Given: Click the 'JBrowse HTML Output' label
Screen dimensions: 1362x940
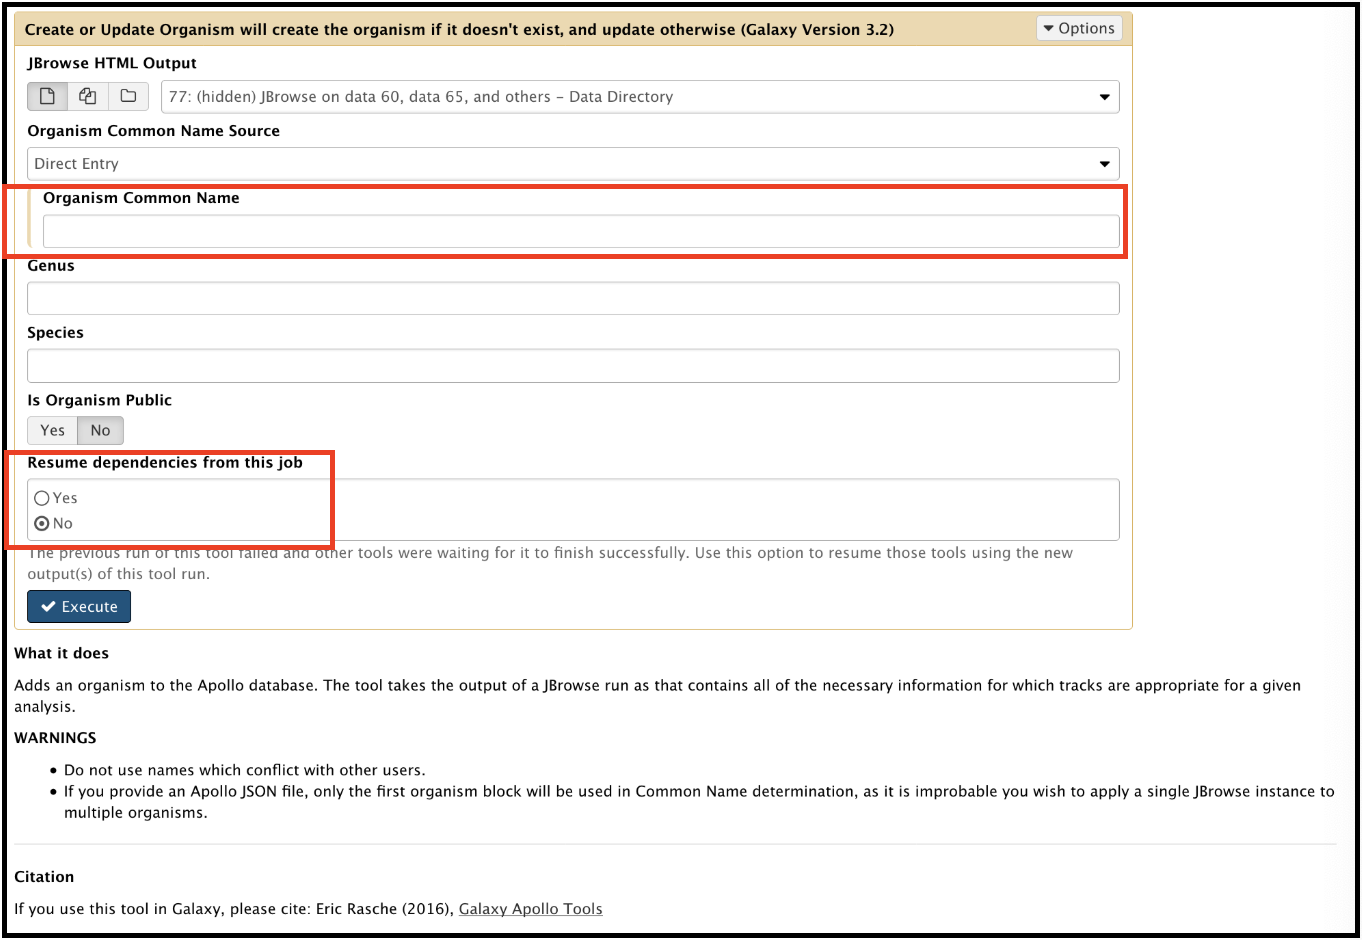Looking at the screenshot, I should [112, 63].
